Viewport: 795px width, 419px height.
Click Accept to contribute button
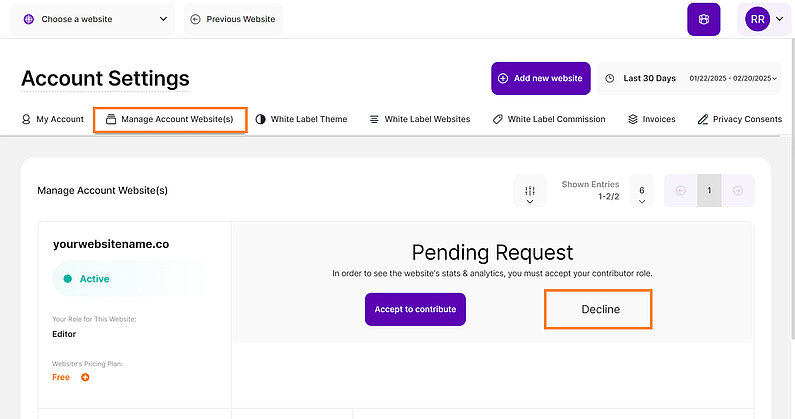415,309
